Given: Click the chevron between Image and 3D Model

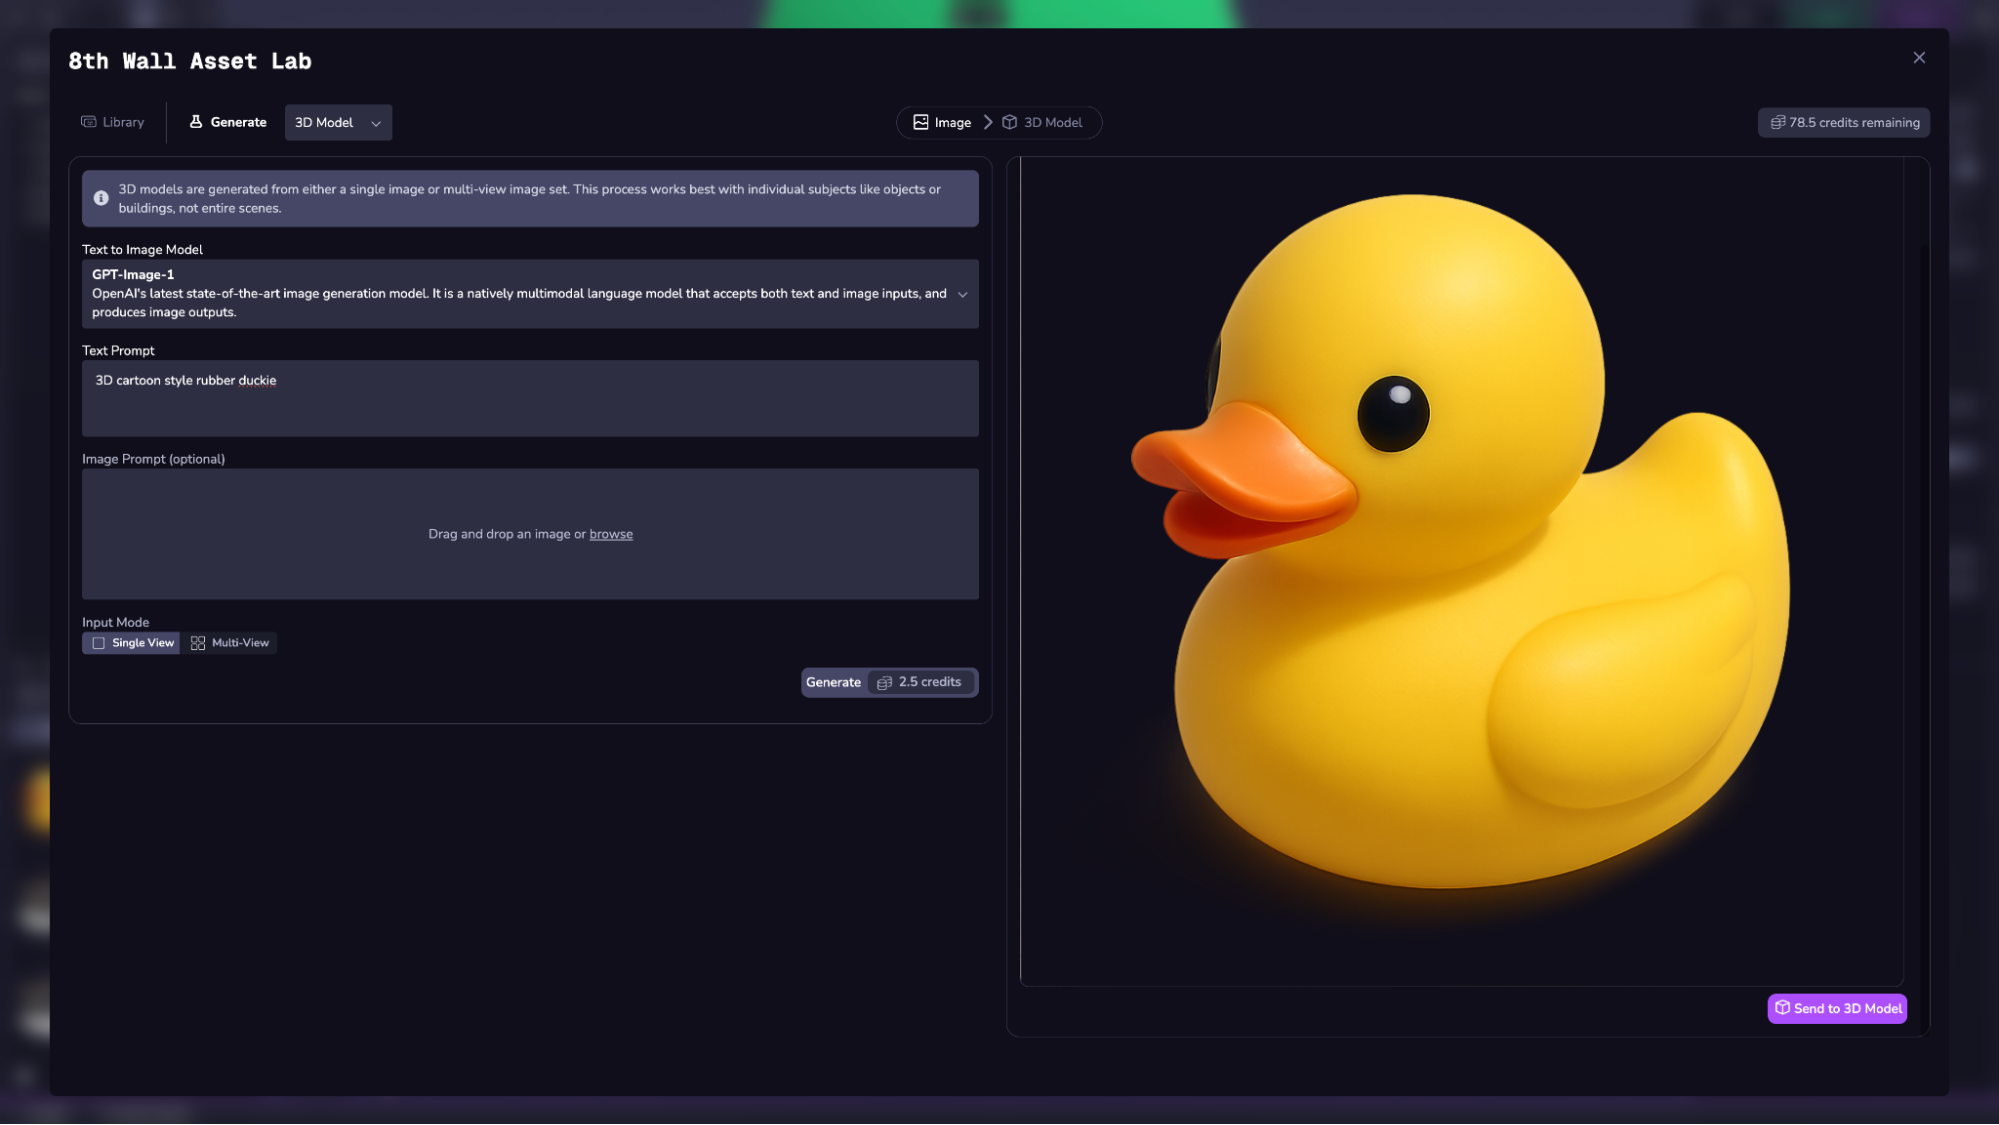Looking at the screenshot, I should 988,122.
